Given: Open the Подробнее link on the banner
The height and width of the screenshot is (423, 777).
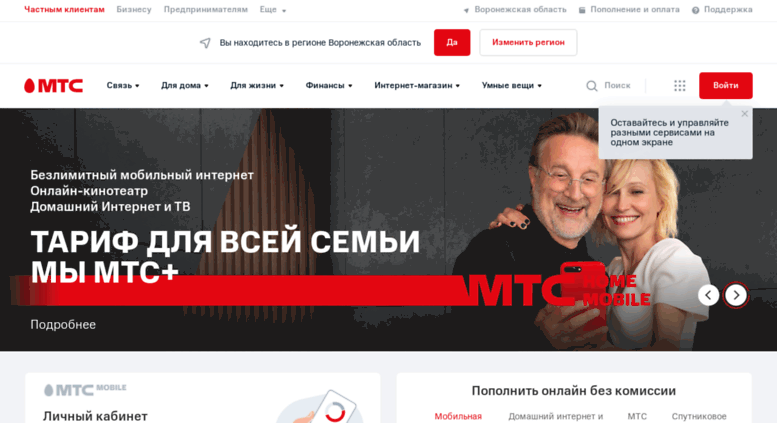Looking at the screenshot, I should pyautogui.click(x=63, y=324).
